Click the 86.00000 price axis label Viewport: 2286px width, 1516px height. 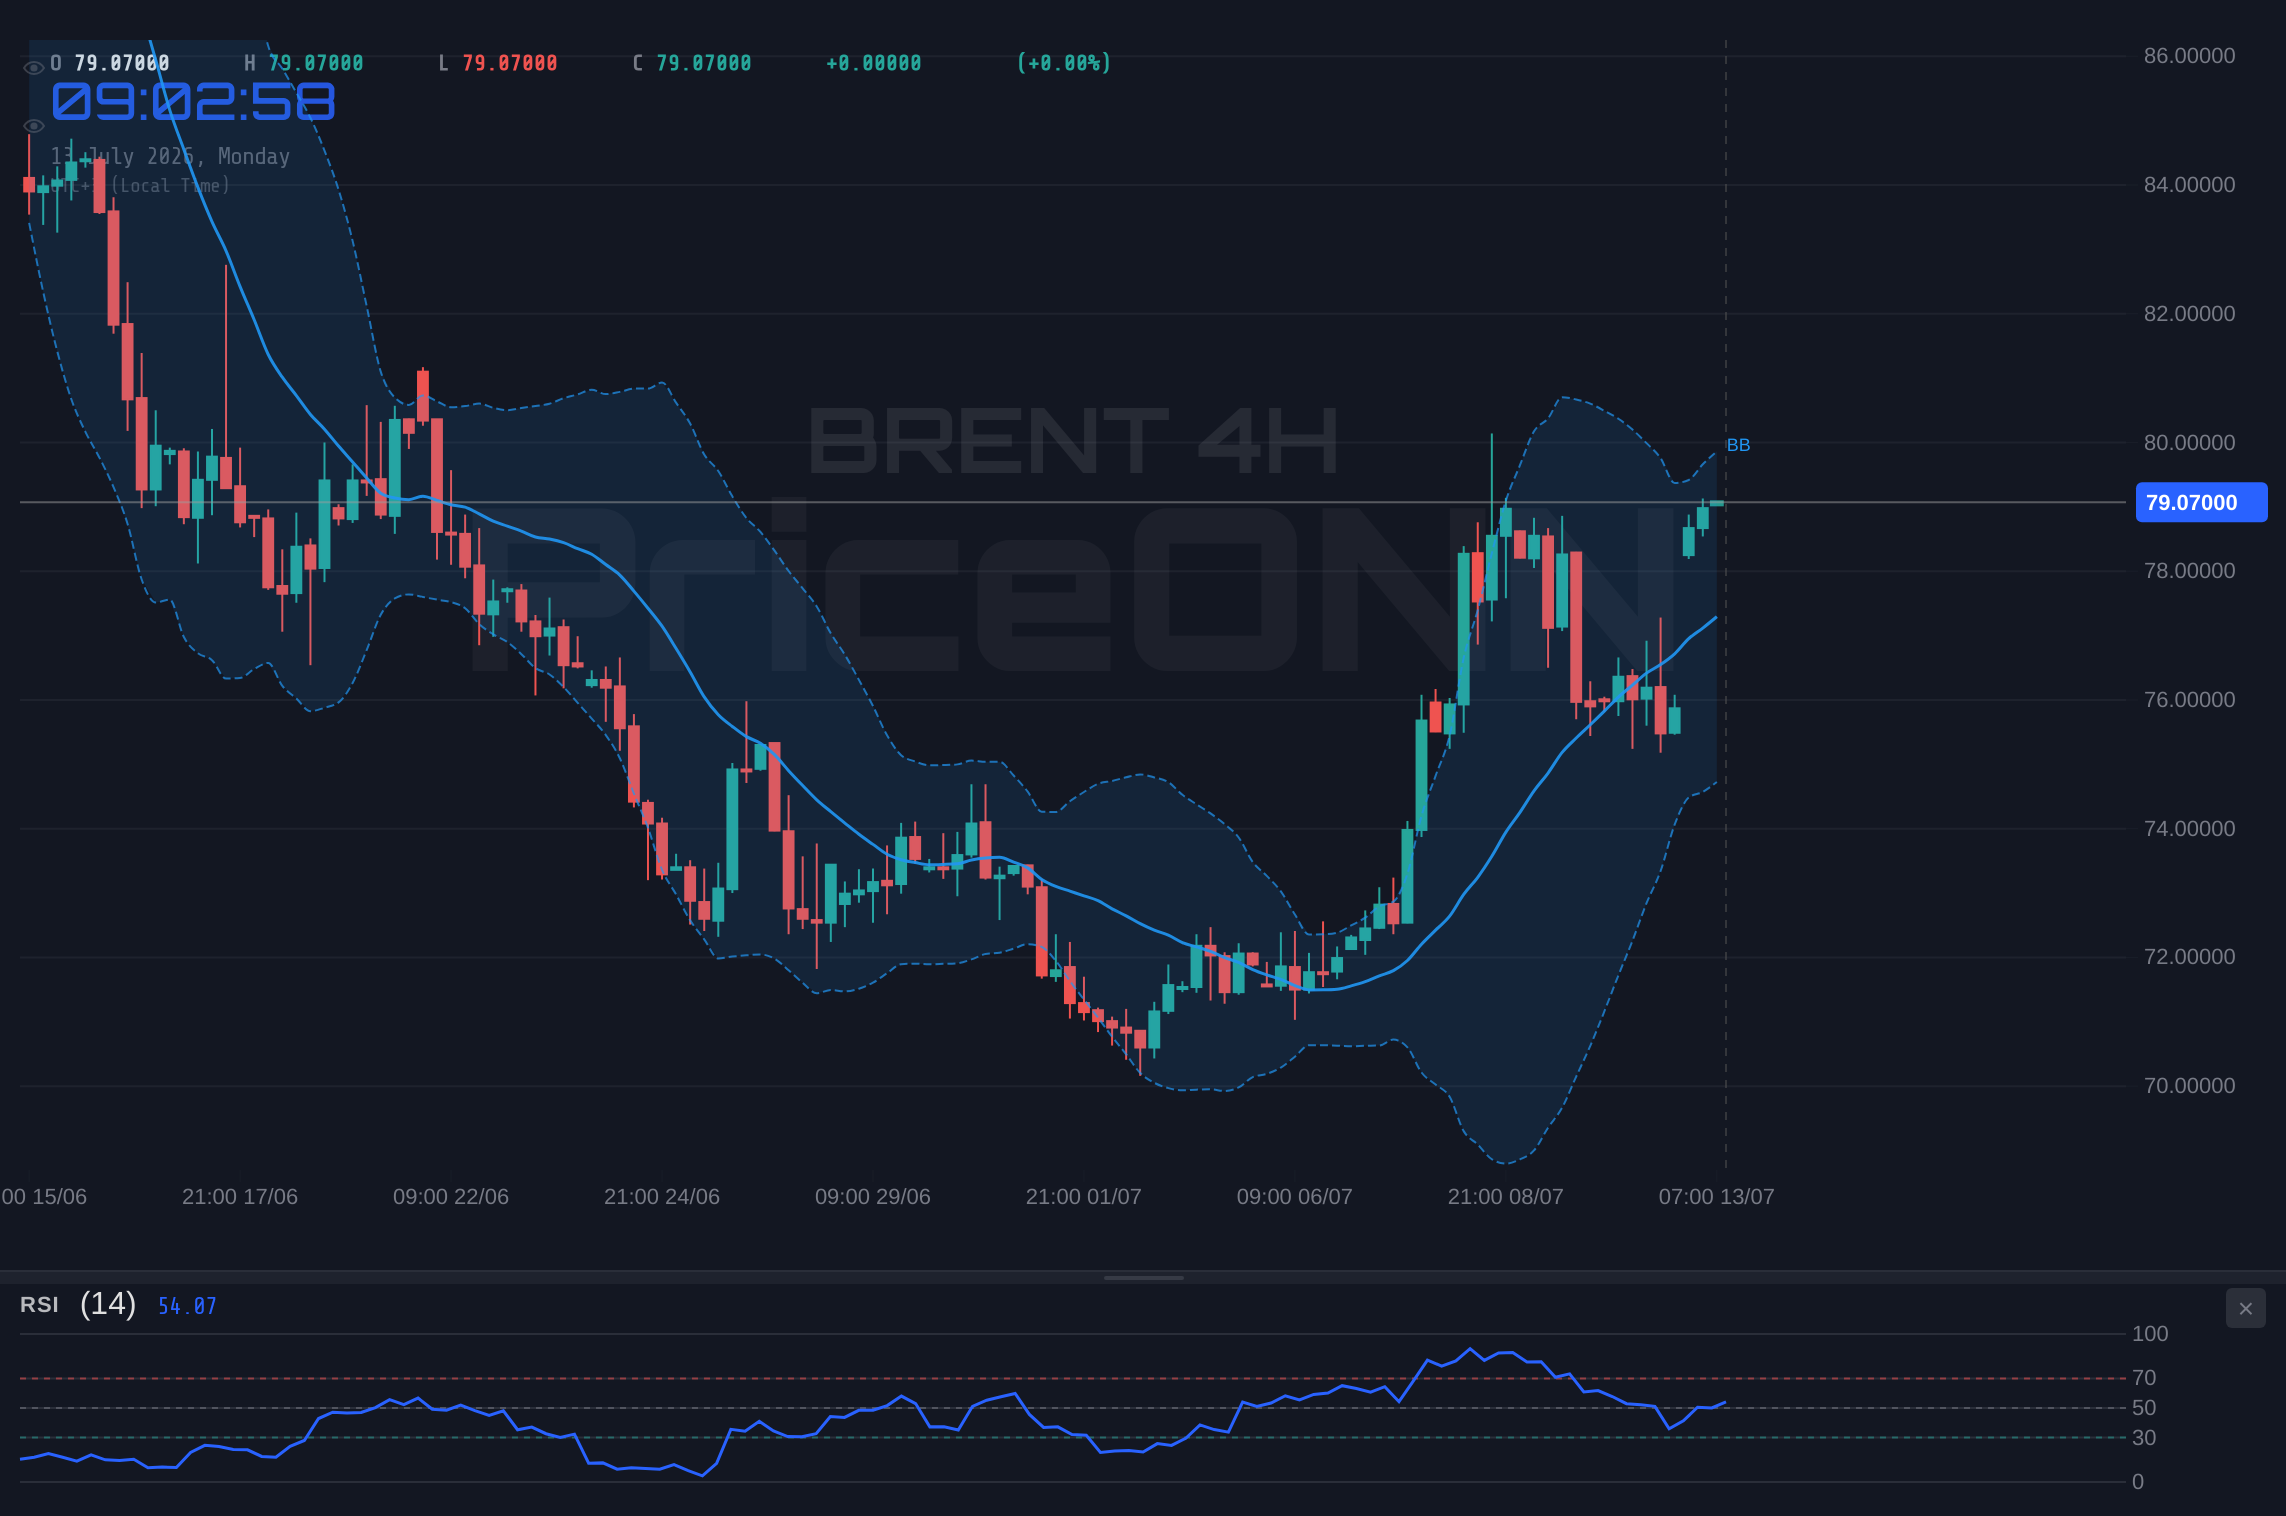[2189, 56]
